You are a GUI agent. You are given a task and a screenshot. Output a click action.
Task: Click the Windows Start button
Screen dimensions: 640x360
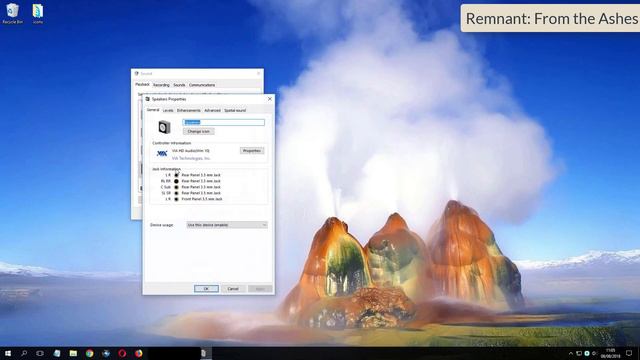point(8,353)
